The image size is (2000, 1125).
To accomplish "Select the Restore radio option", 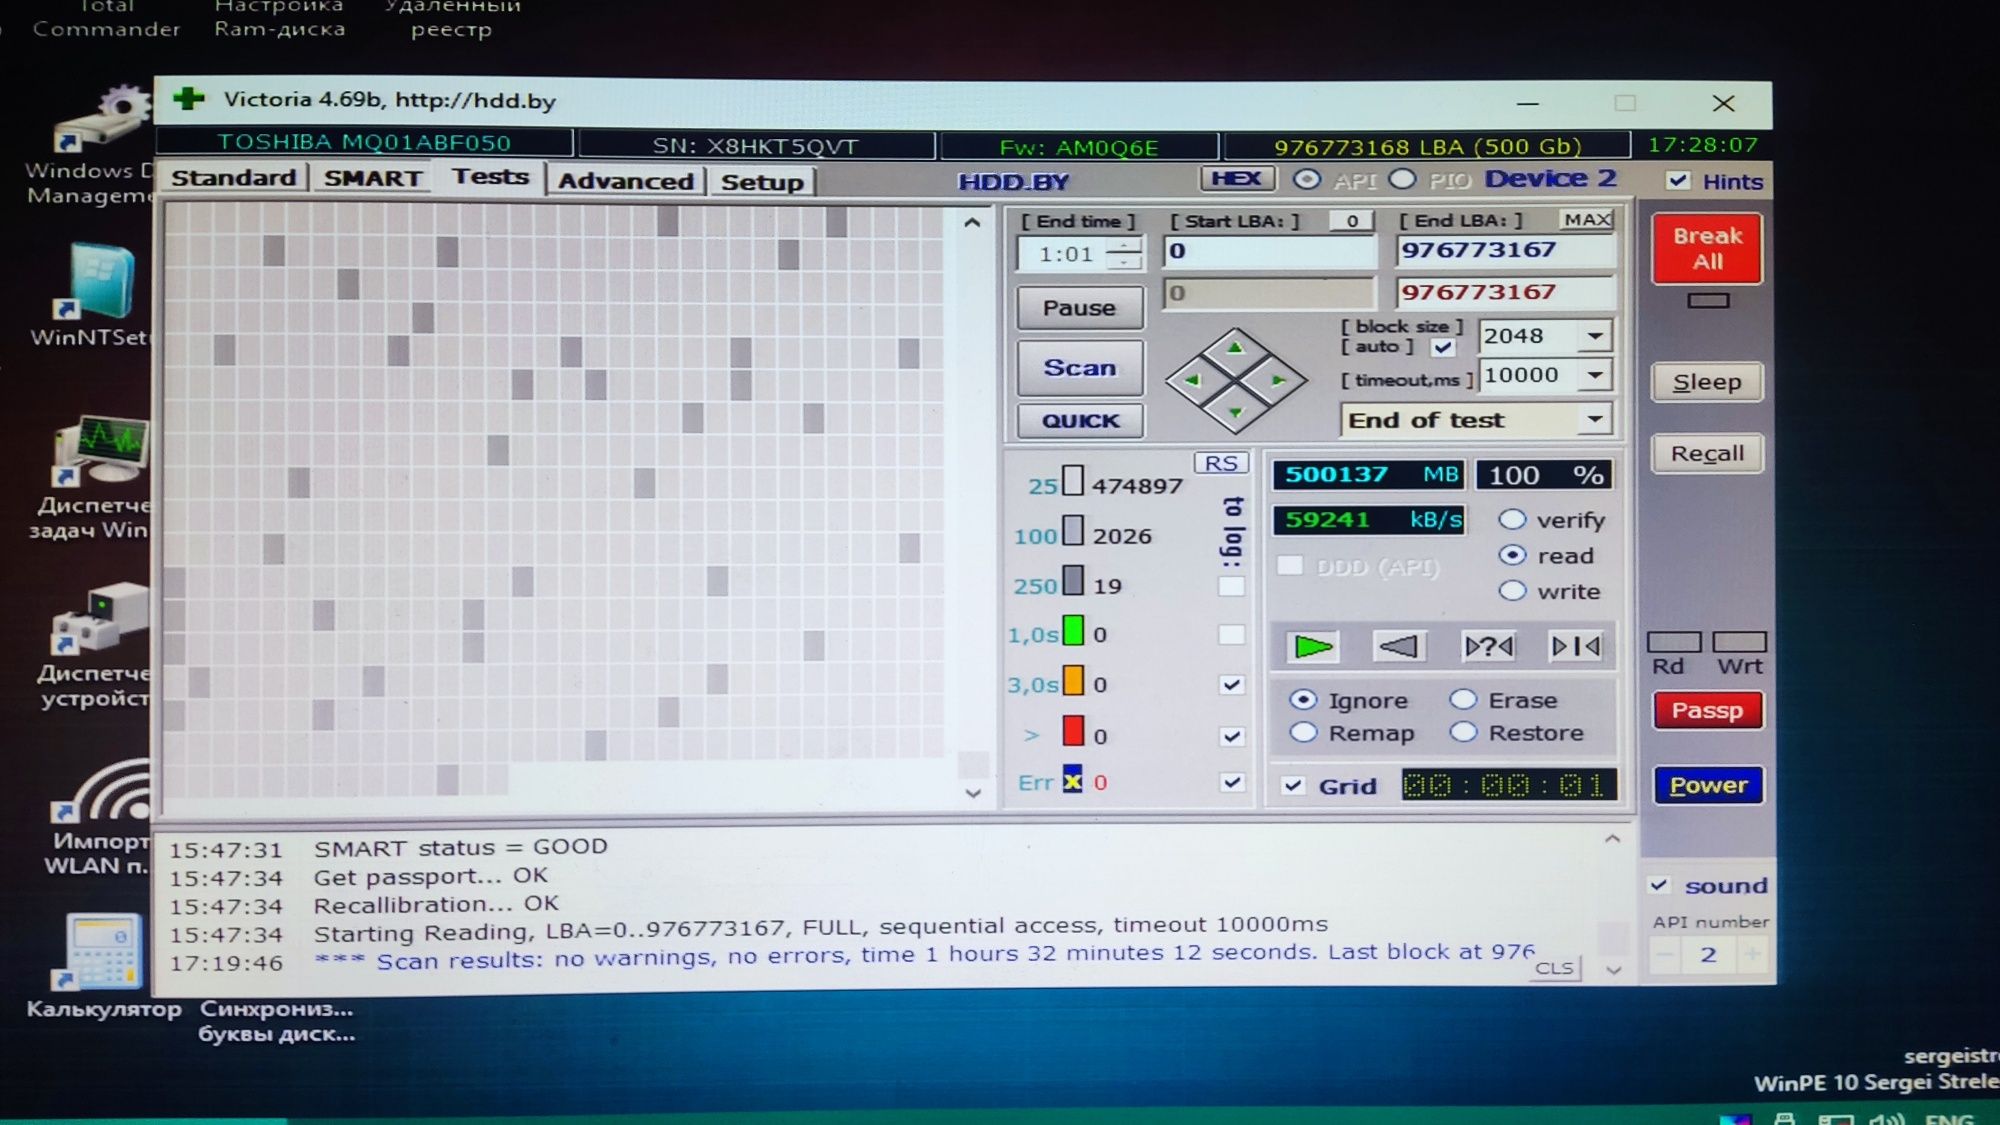I will click(1463, 732).
